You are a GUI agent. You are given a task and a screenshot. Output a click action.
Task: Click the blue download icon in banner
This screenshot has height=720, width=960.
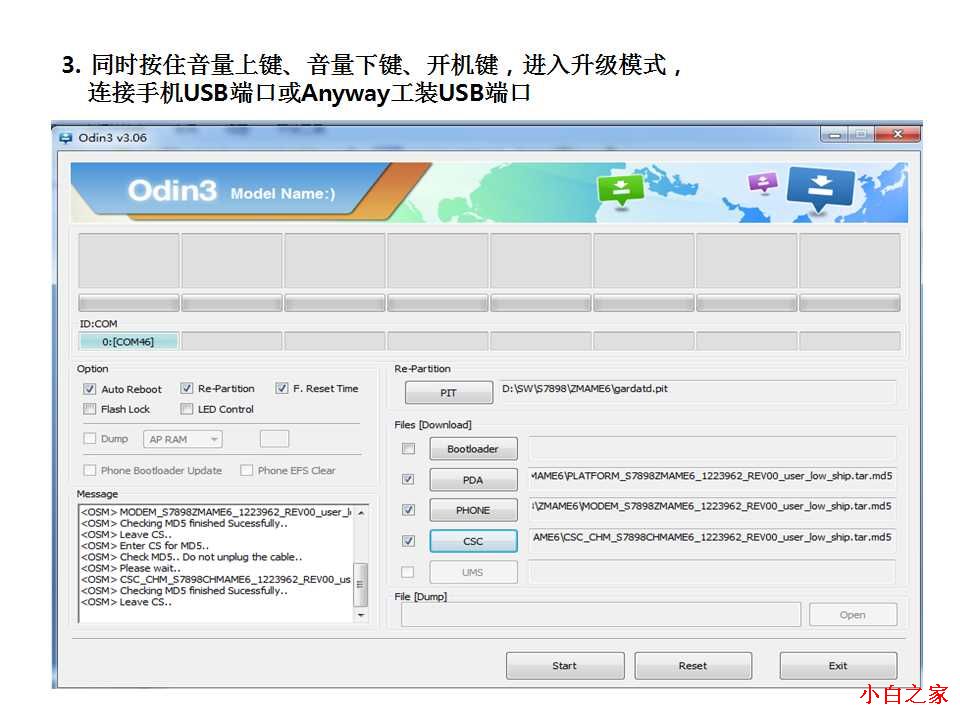click(820, 187)
